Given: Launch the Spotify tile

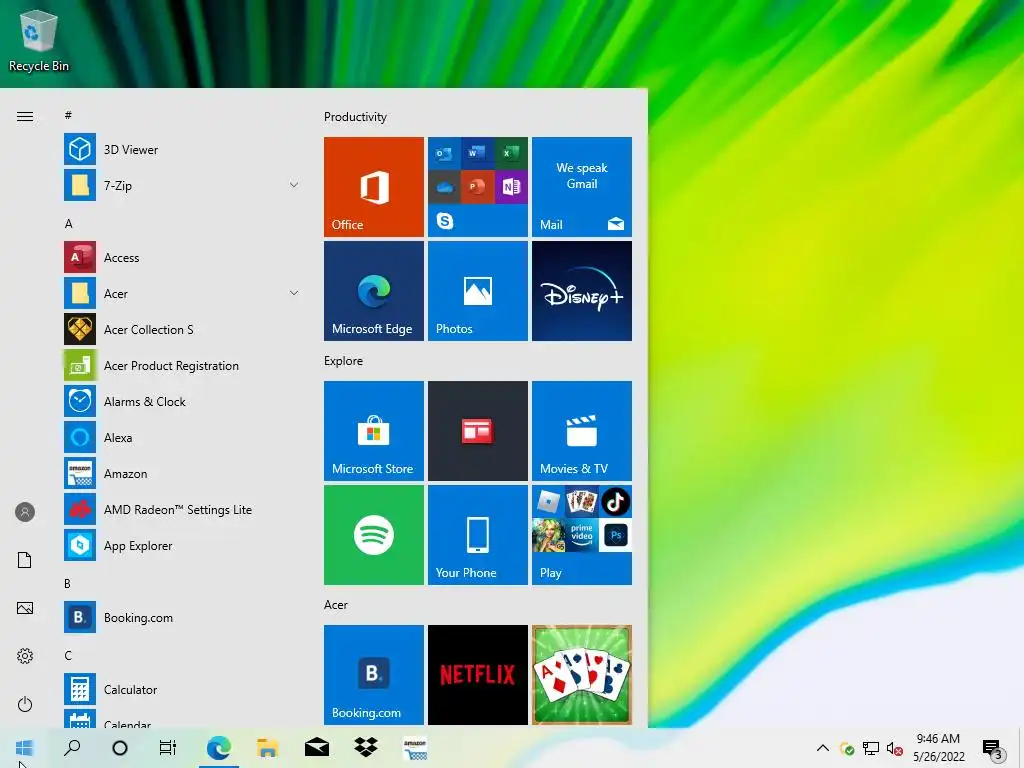Looking at the screenshot, I should point(374,535).
